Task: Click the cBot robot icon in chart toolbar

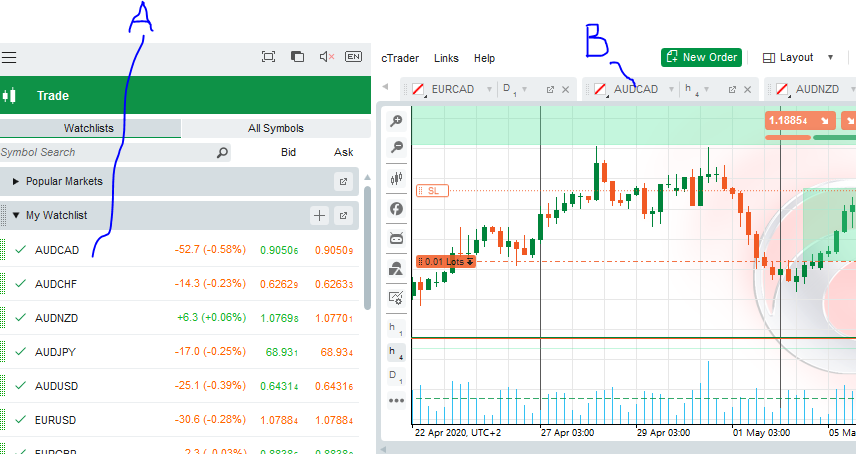Action: (396, 238)
